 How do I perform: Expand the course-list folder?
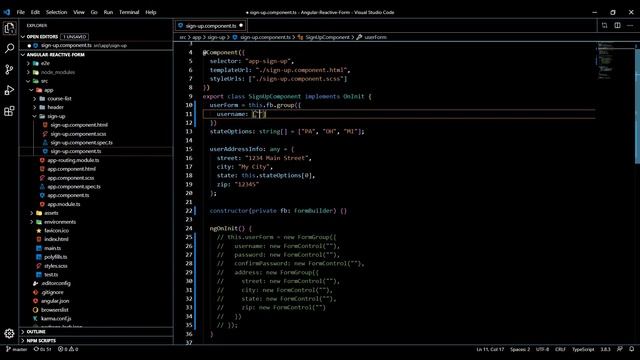(x=35, y=98)
